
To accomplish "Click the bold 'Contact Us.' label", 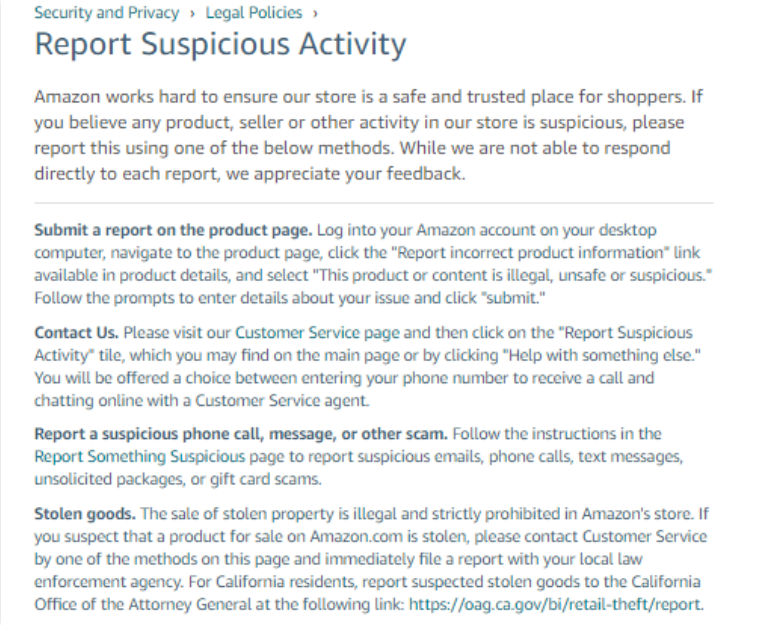I will click(76, 332).
